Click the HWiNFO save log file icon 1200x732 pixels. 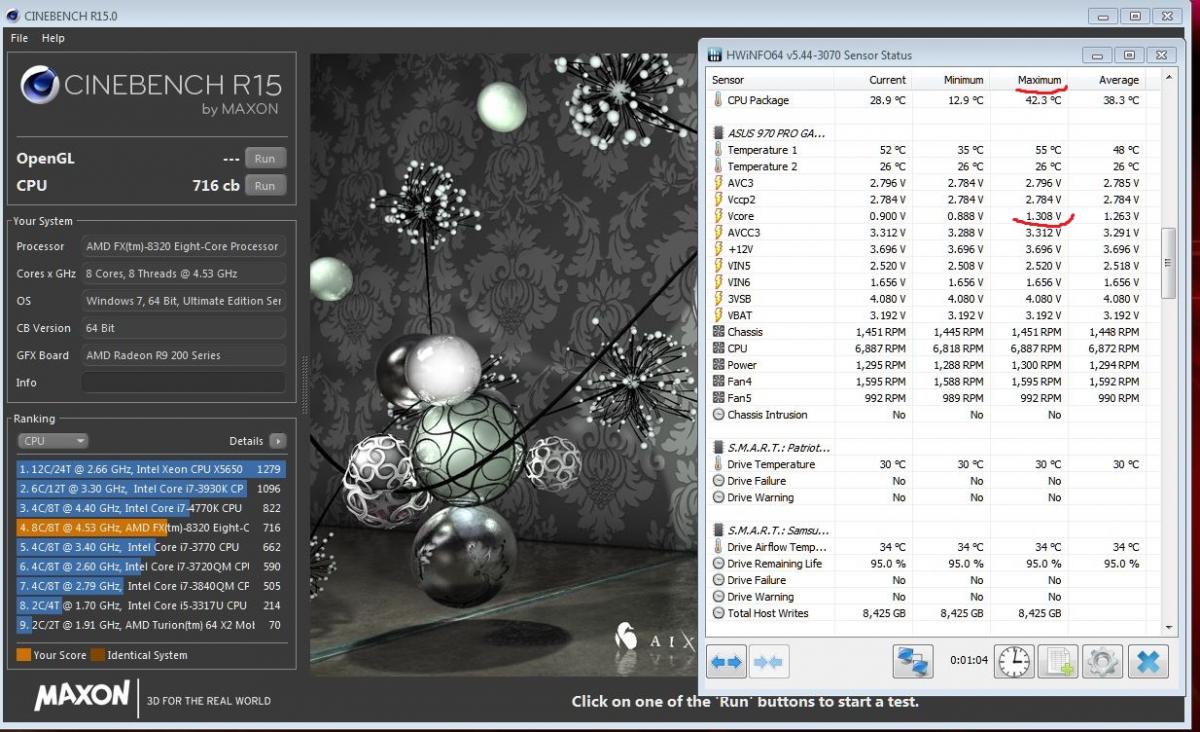point(1058,662)
